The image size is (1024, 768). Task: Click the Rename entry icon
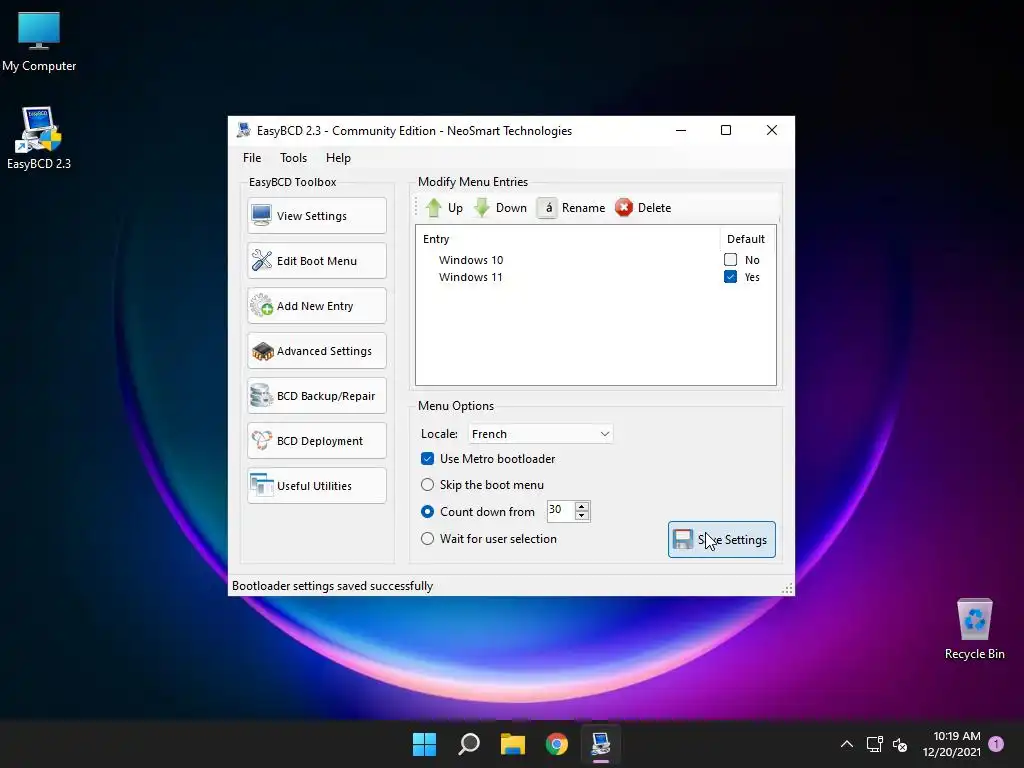click(x=547, y=208)
